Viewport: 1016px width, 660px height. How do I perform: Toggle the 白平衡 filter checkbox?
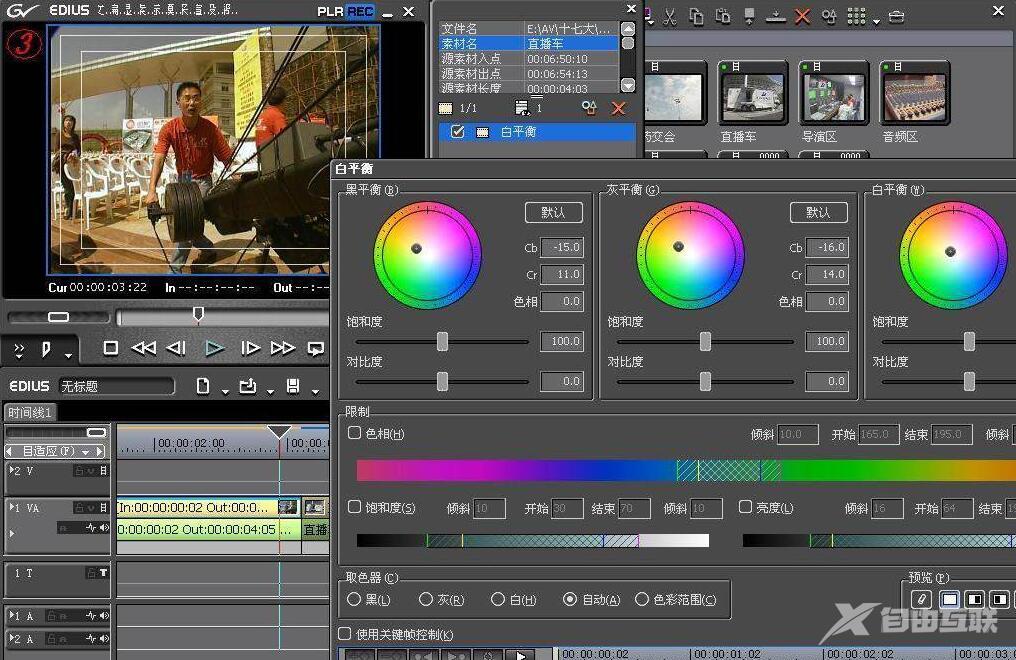click(458, 132)
